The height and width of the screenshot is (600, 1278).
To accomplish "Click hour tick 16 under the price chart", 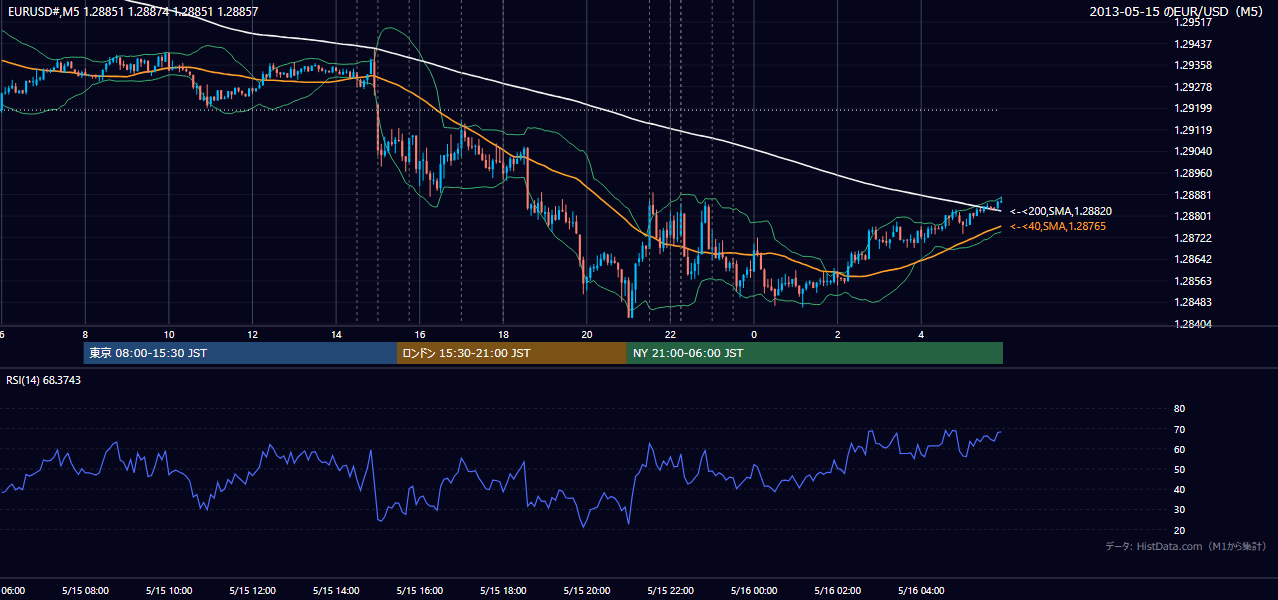I will tap(420, 335).
